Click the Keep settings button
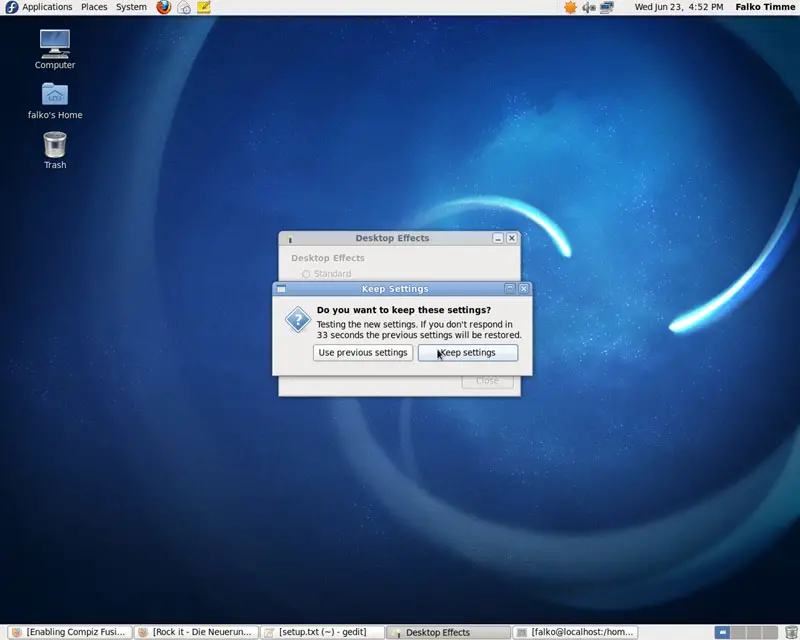 click(468, 353)
